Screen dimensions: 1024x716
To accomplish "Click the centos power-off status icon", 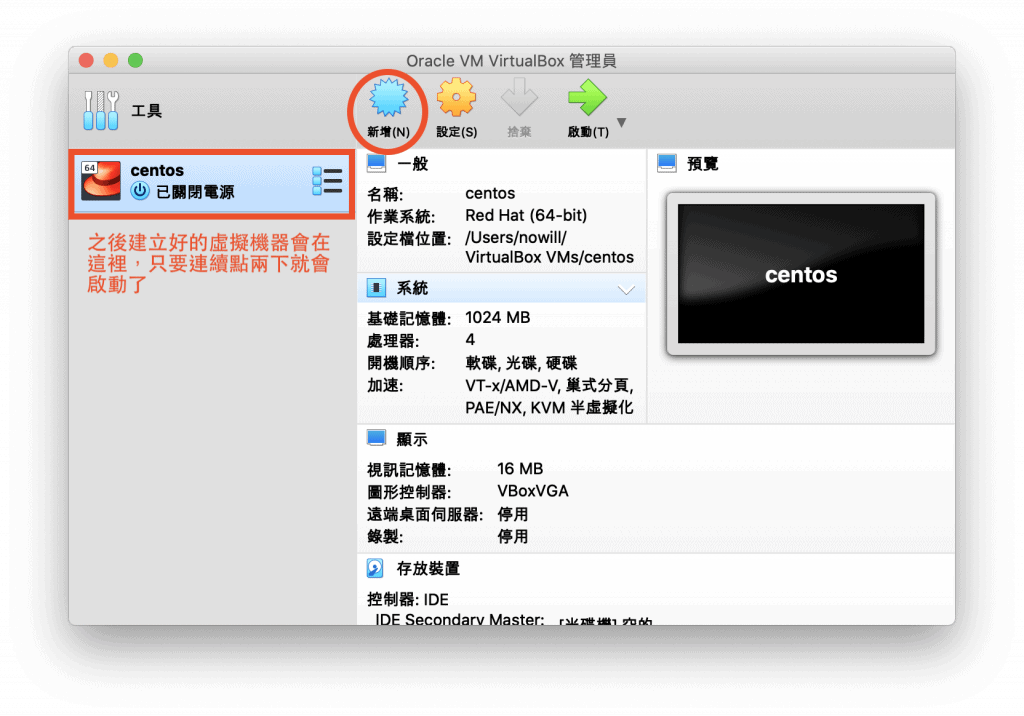I will pos(140,192).
